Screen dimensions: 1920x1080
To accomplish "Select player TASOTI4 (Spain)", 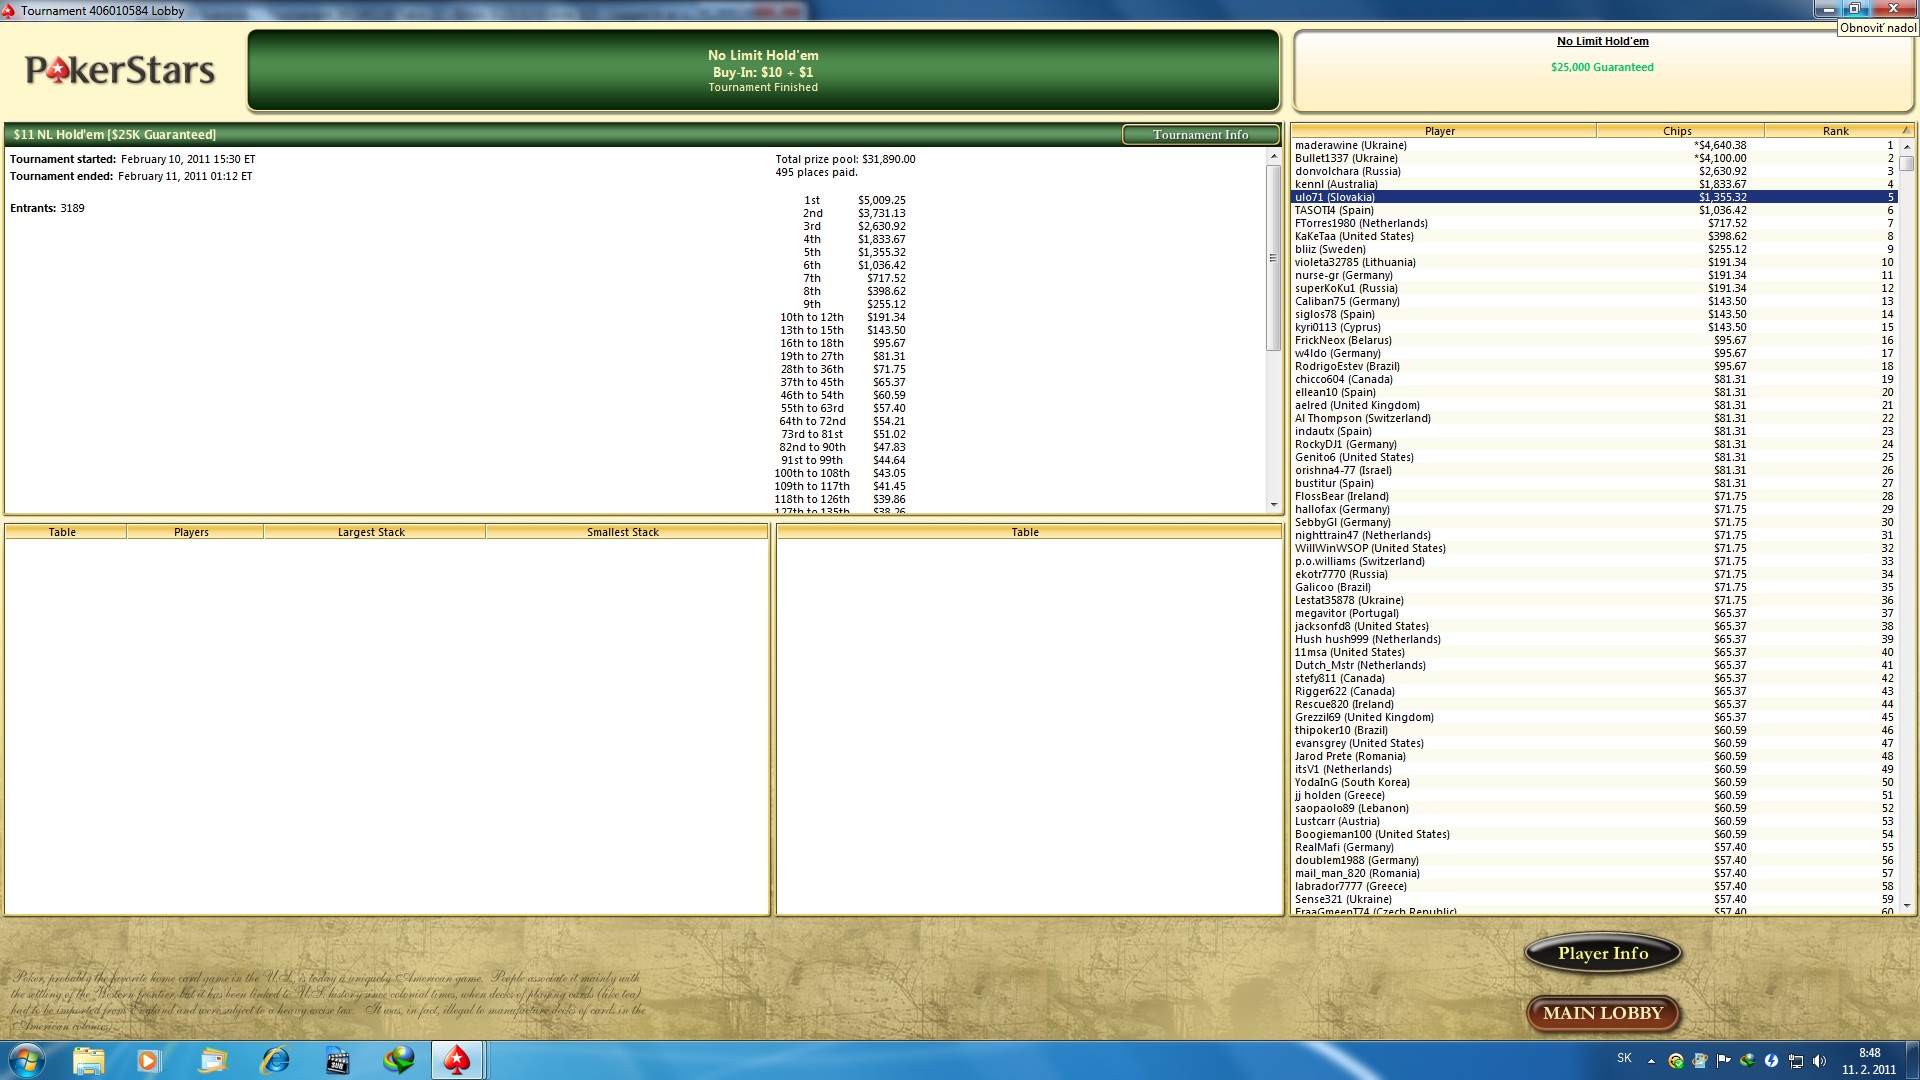I will (x=1594, y=210).
